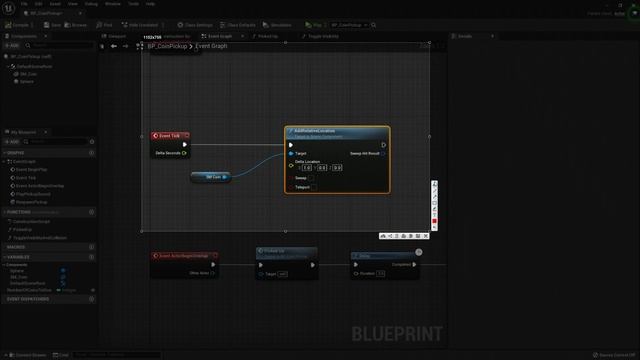This screenshot has width=640, height=360.
Task: Collapse the VARIABLES section
Action: click(4, 257)
